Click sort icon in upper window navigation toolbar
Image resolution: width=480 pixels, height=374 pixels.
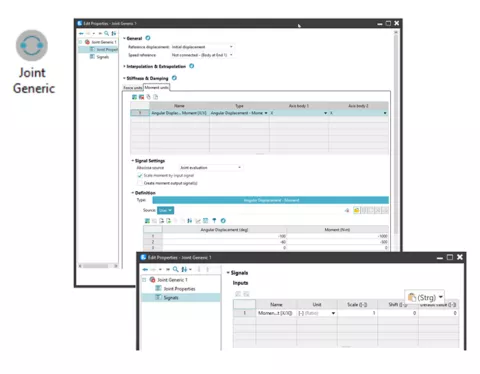coord(114,33)
